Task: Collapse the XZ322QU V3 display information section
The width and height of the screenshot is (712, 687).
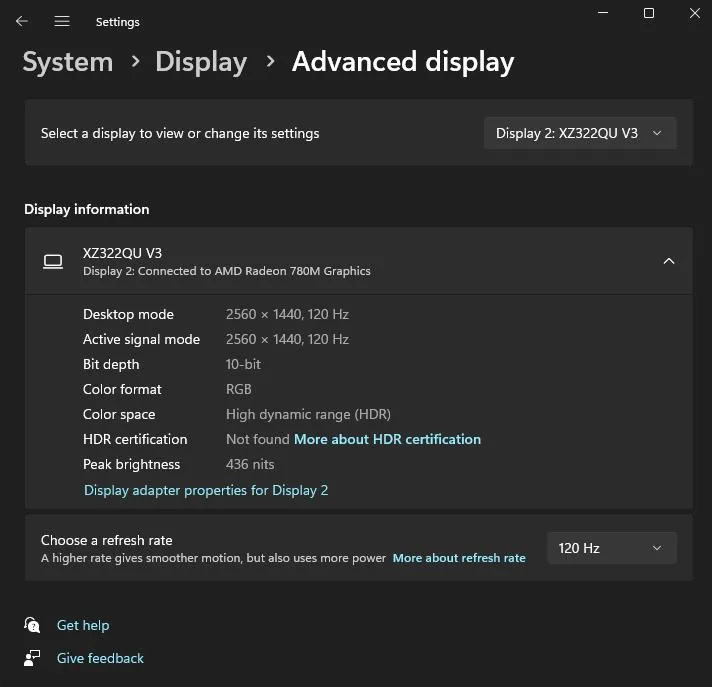Action: click(669, 261)
